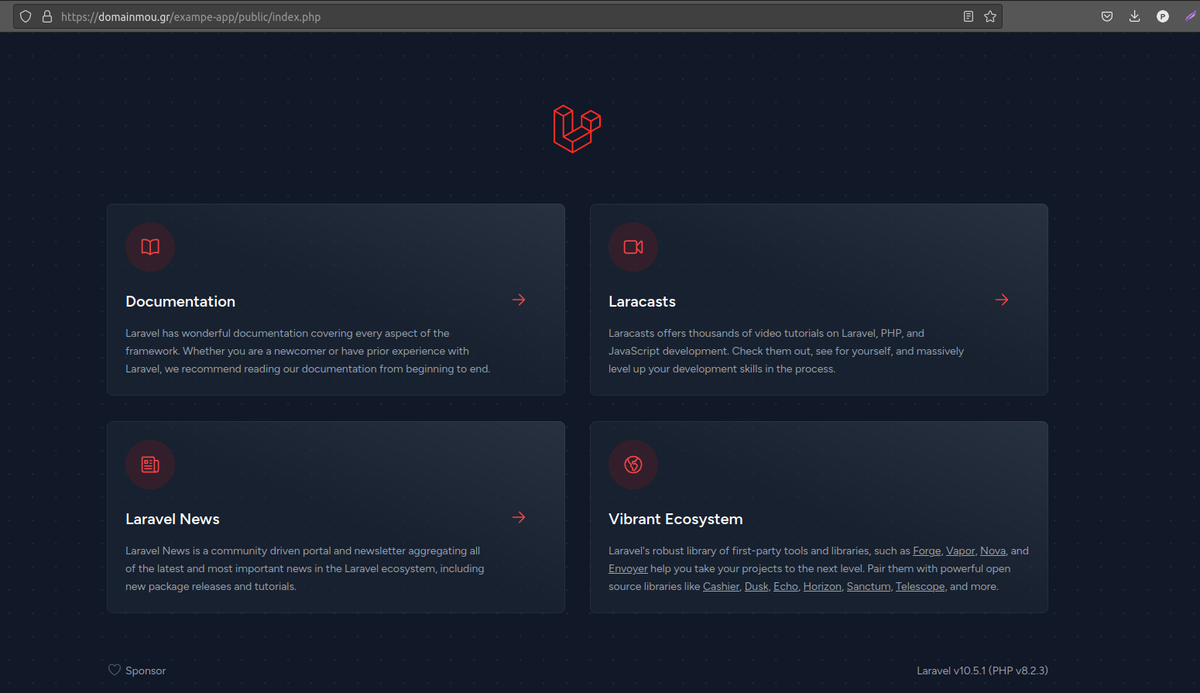Bookmark this page with the star icon

pos(990,17)
